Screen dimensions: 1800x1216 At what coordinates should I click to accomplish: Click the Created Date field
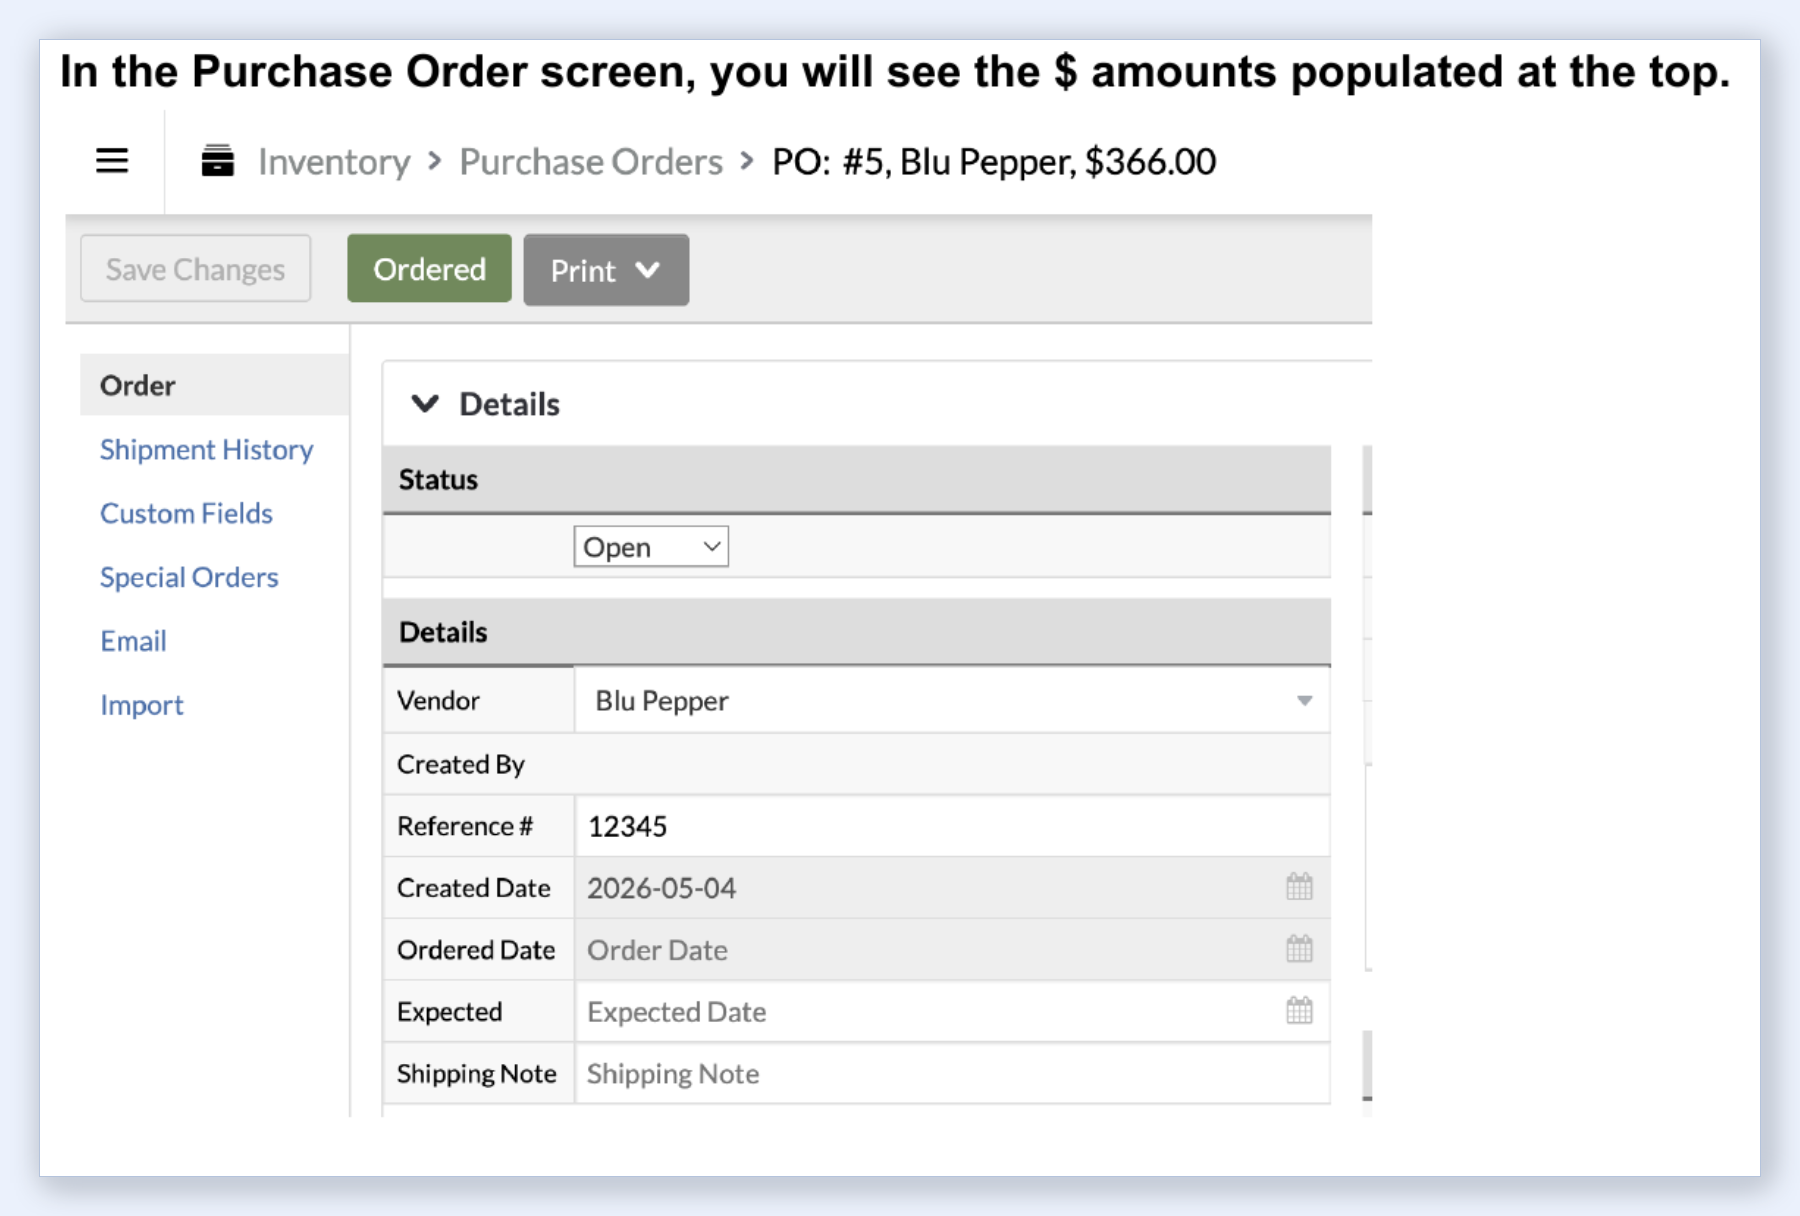[952, 888]
